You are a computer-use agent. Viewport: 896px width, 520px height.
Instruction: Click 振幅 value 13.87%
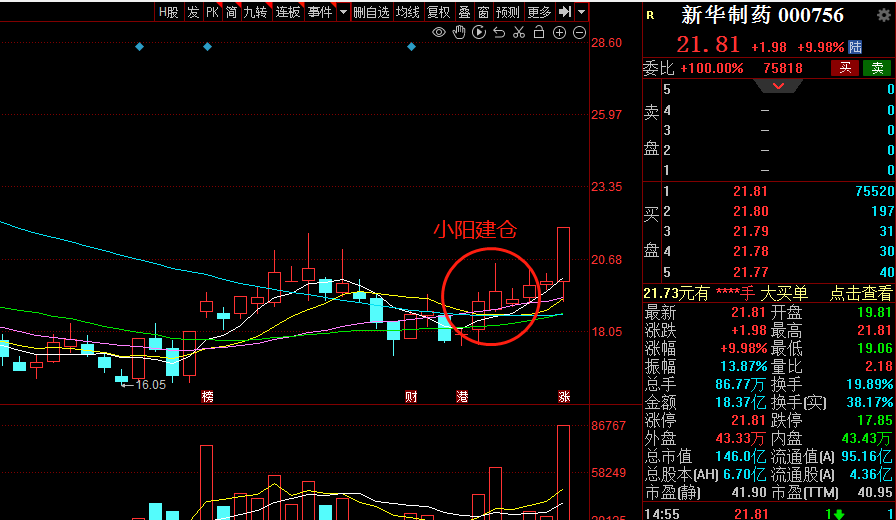pos(743,366)
